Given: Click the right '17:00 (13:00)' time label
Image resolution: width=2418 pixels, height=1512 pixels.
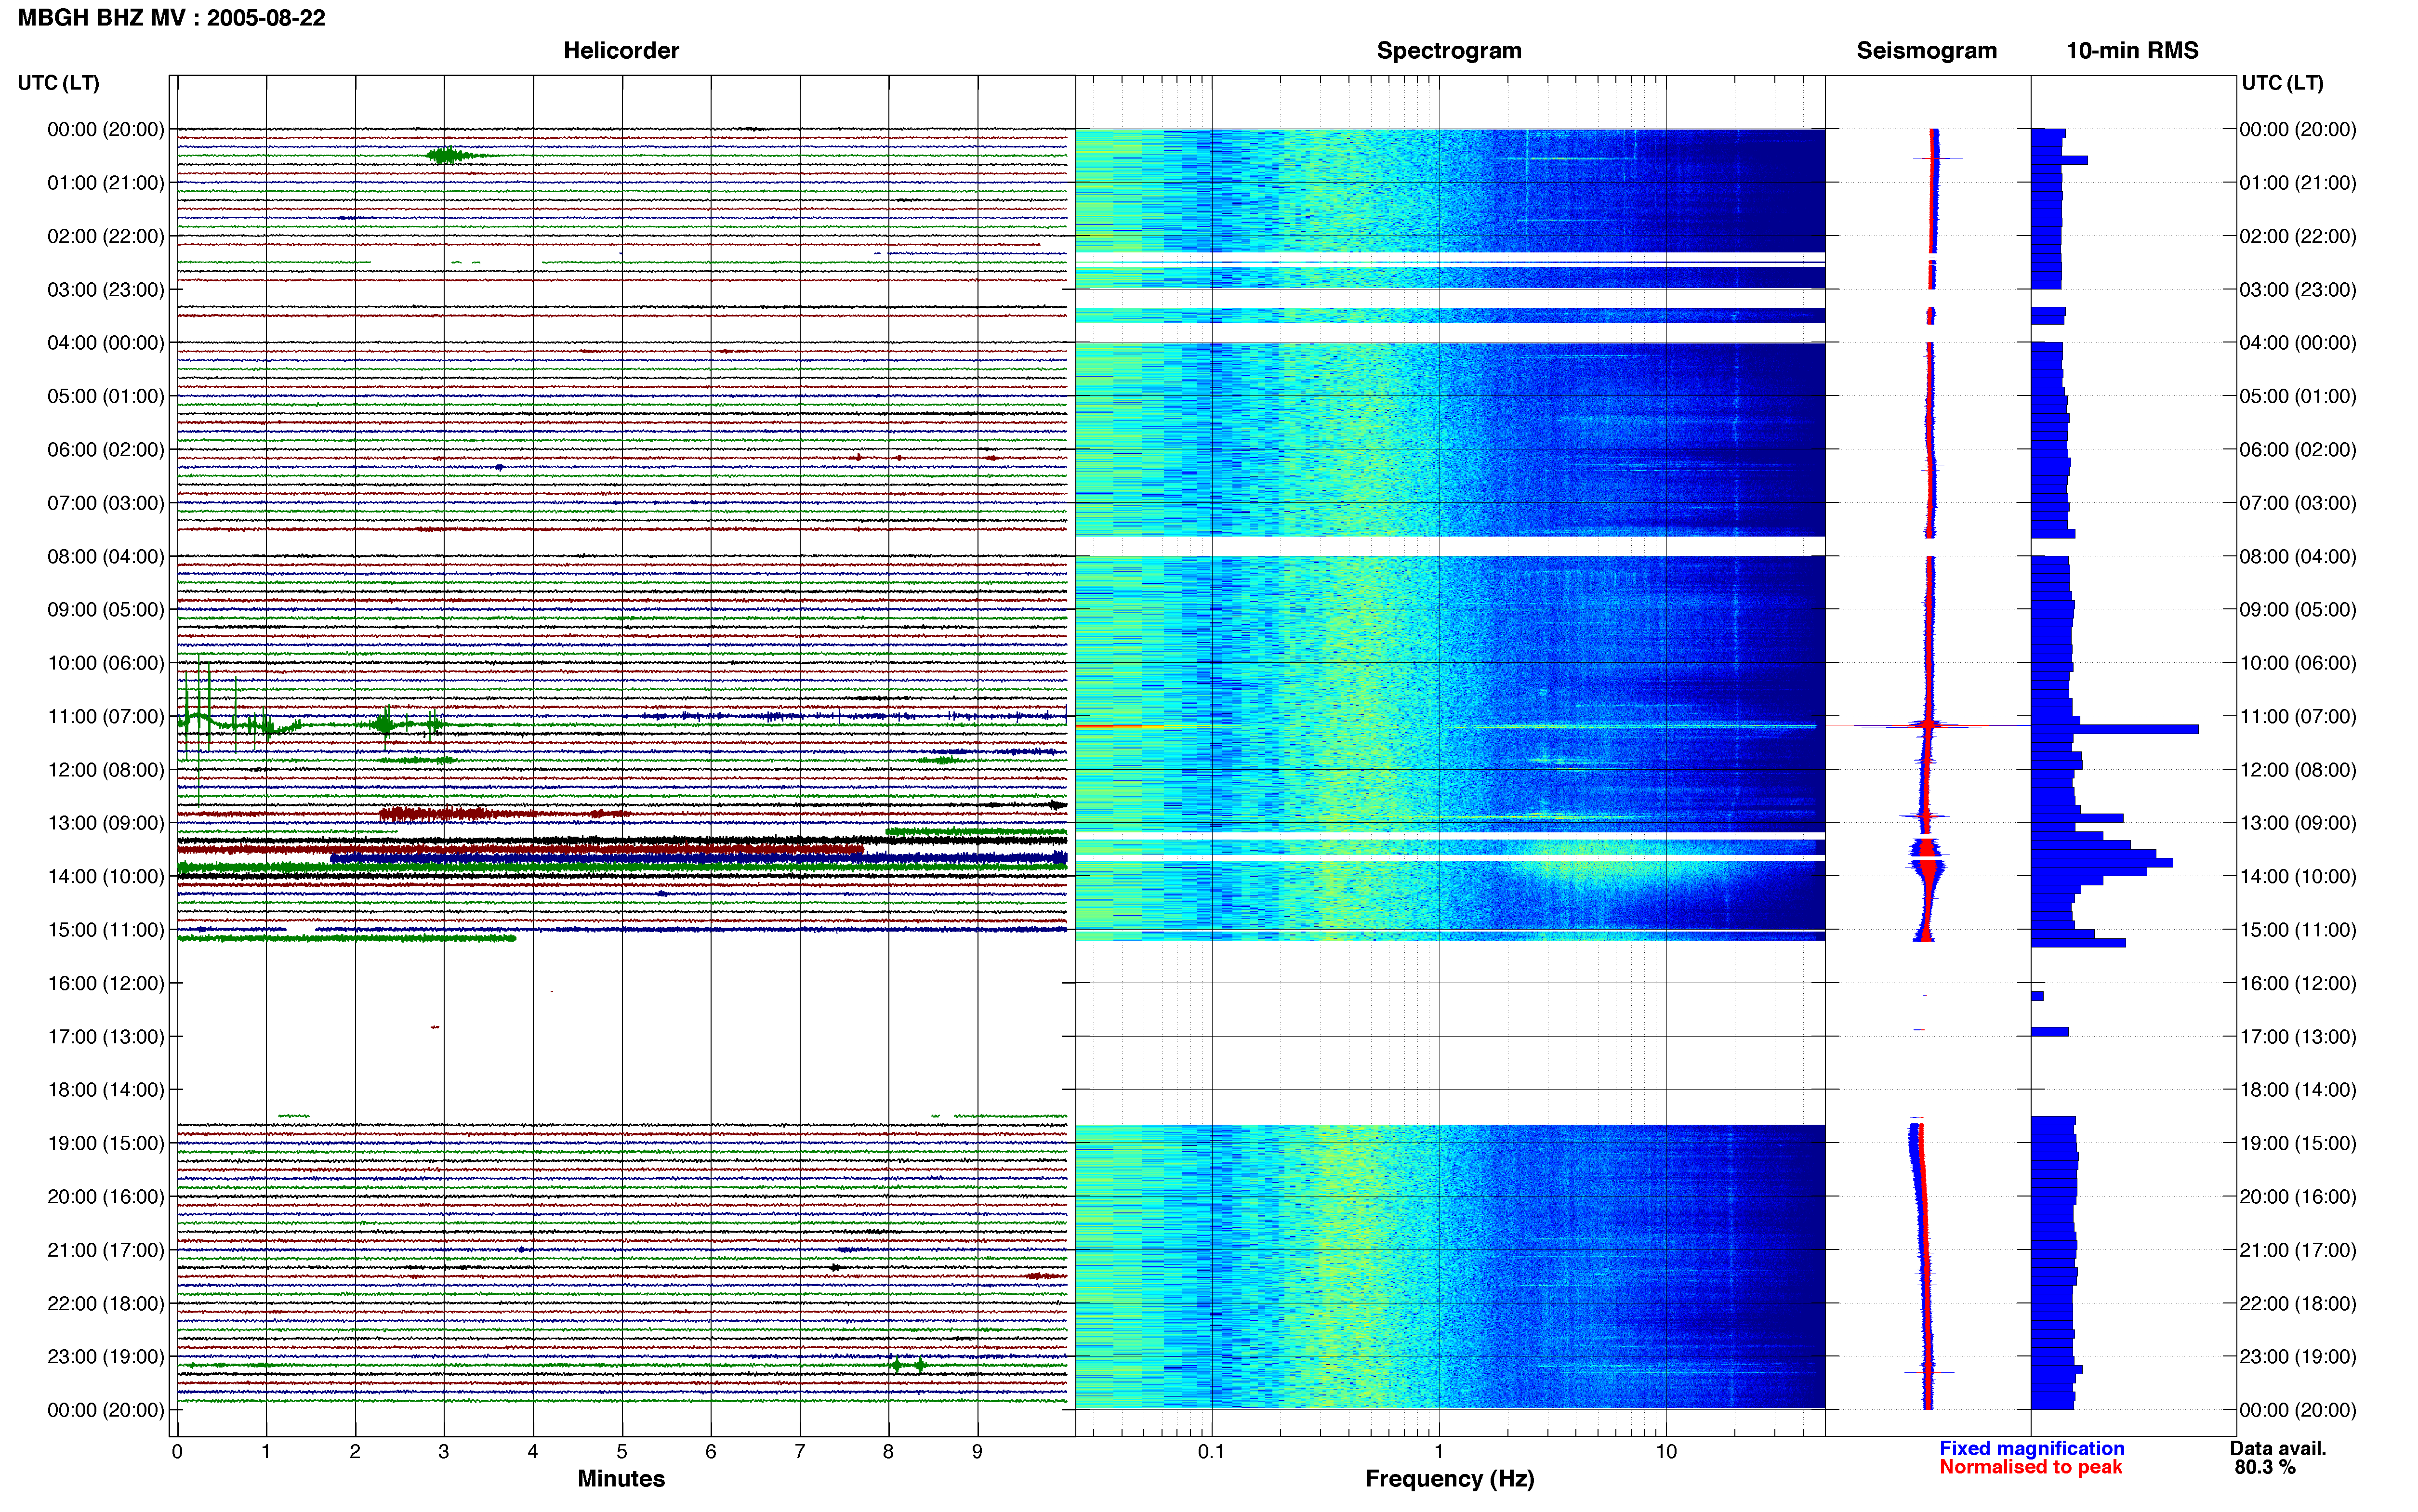Looking at the screenshot, I should click(2297, 1036).
